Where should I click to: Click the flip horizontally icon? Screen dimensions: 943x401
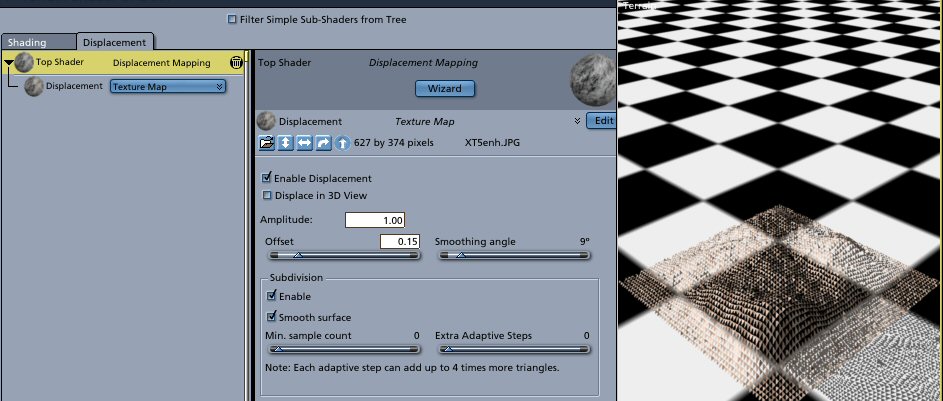click(304, 143)
